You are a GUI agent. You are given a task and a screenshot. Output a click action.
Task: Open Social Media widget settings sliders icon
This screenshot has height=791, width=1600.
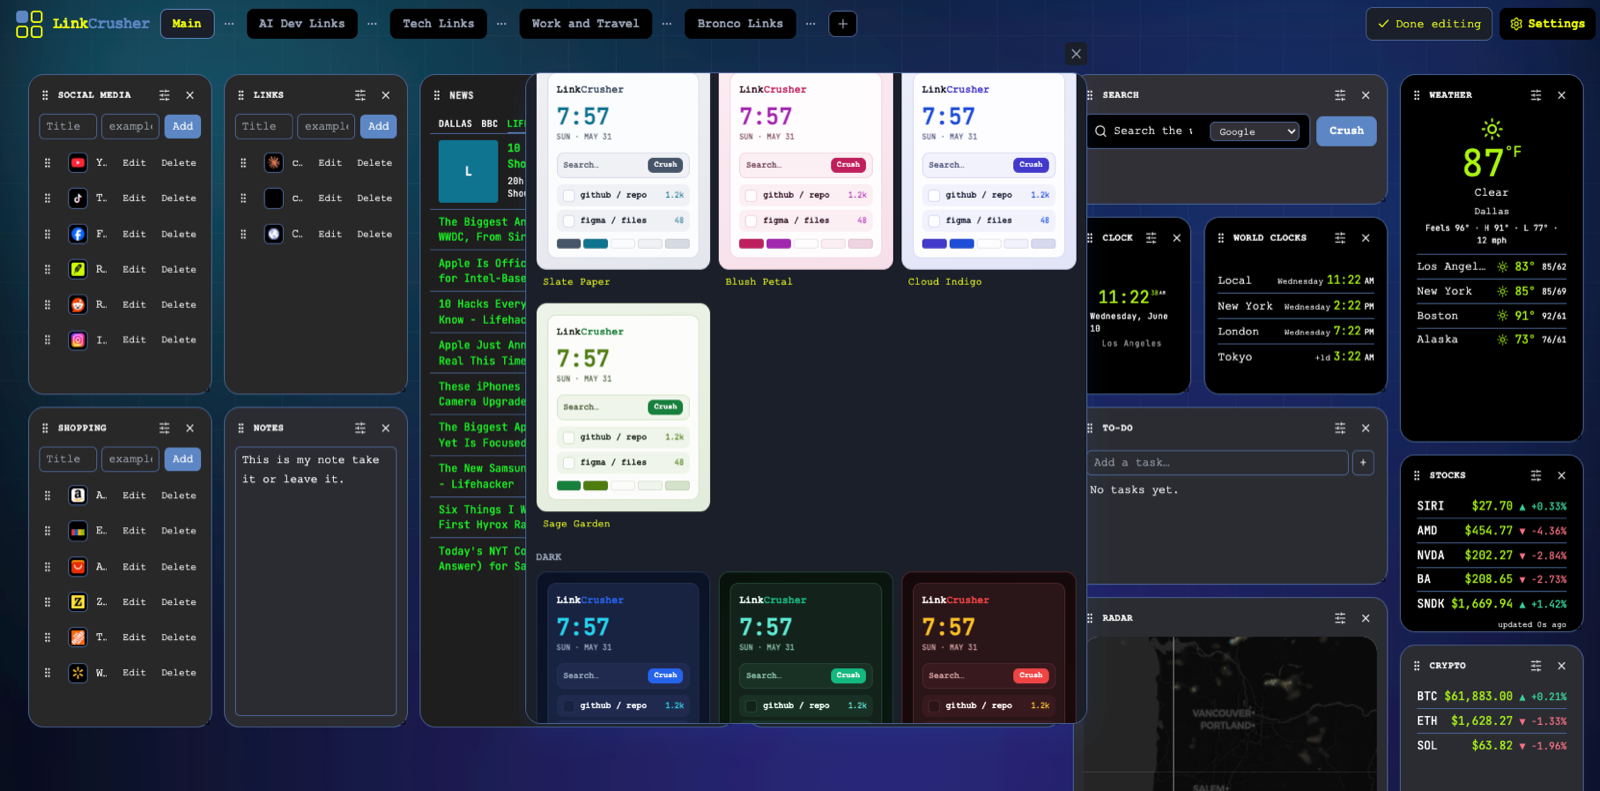tap(164, 95)
